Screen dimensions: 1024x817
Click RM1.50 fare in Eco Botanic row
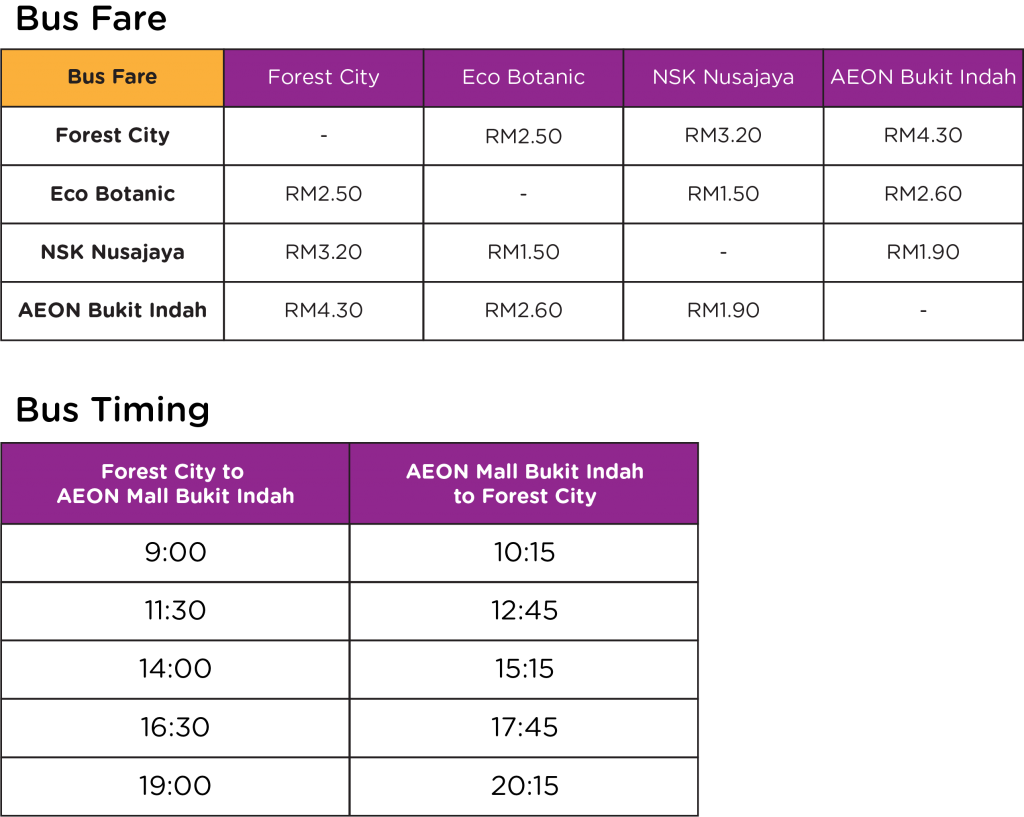(x=723, y=194)
